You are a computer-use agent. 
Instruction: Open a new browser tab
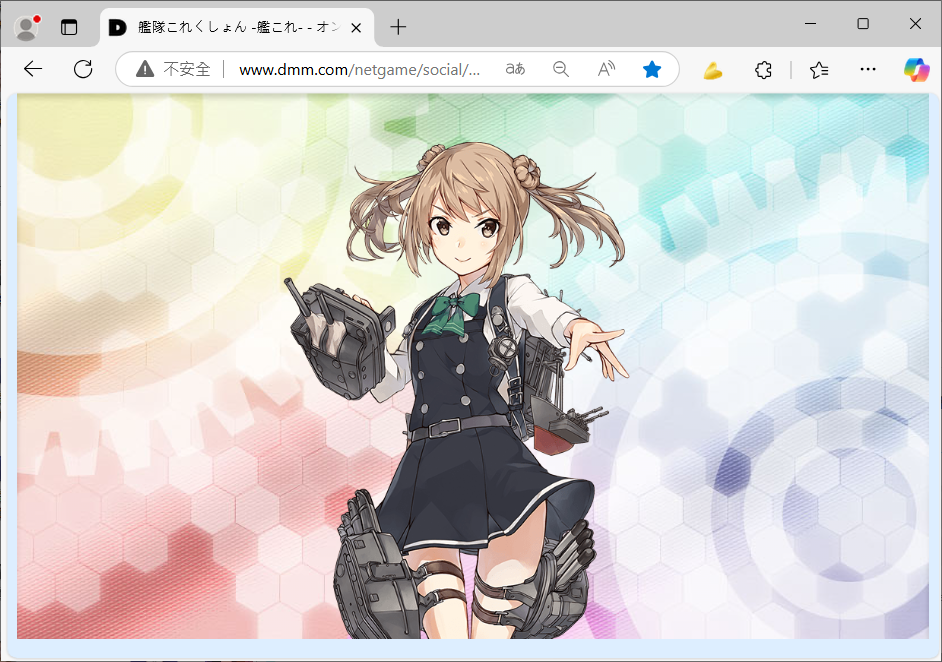(x=398, y=27)
